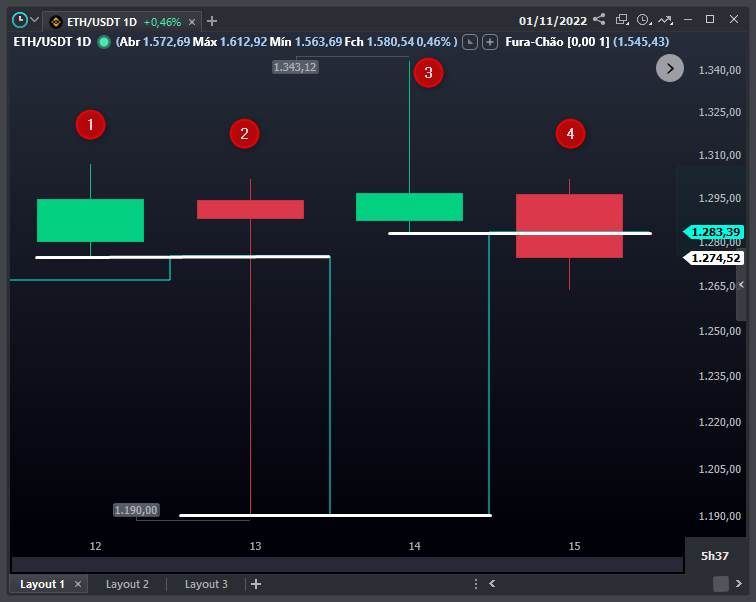Add a new layout with plus button

click(256, 584)
